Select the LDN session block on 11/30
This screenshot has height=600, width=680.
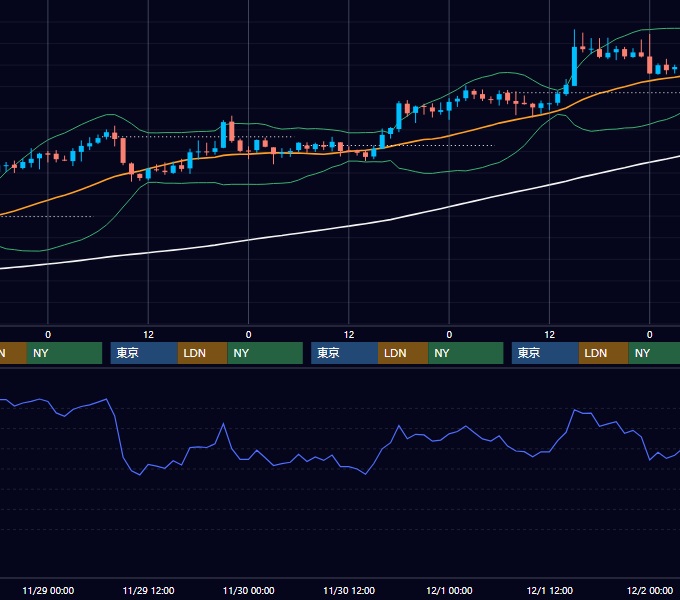click(403, 353)
